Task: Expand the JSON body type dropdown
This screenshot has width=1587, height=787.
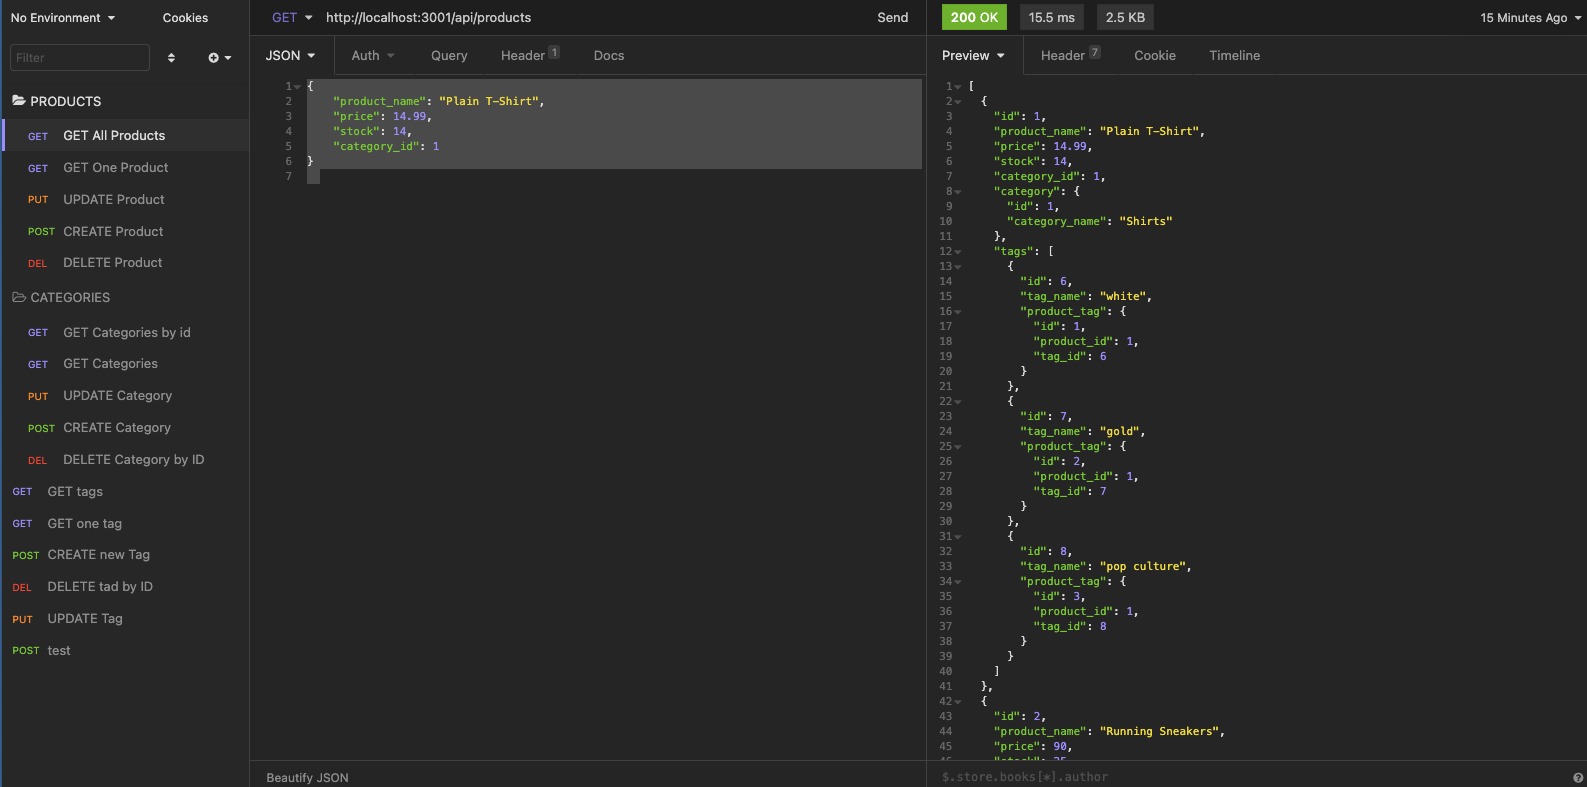Action: [290, 56]
